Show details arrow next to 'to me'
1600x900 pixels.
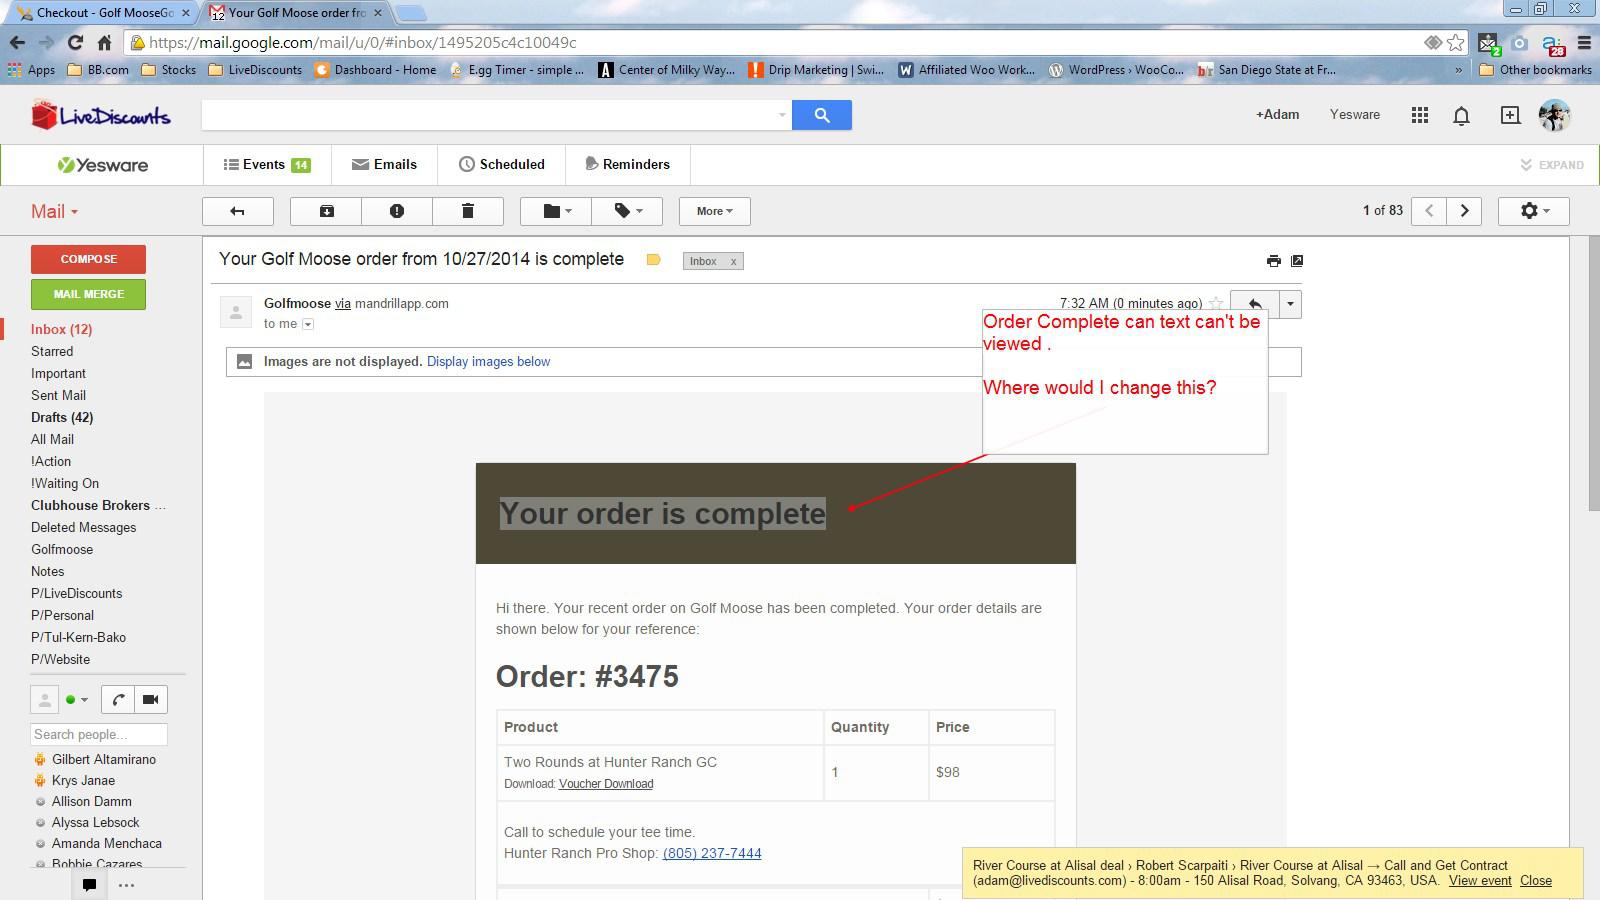coord(308,324)
